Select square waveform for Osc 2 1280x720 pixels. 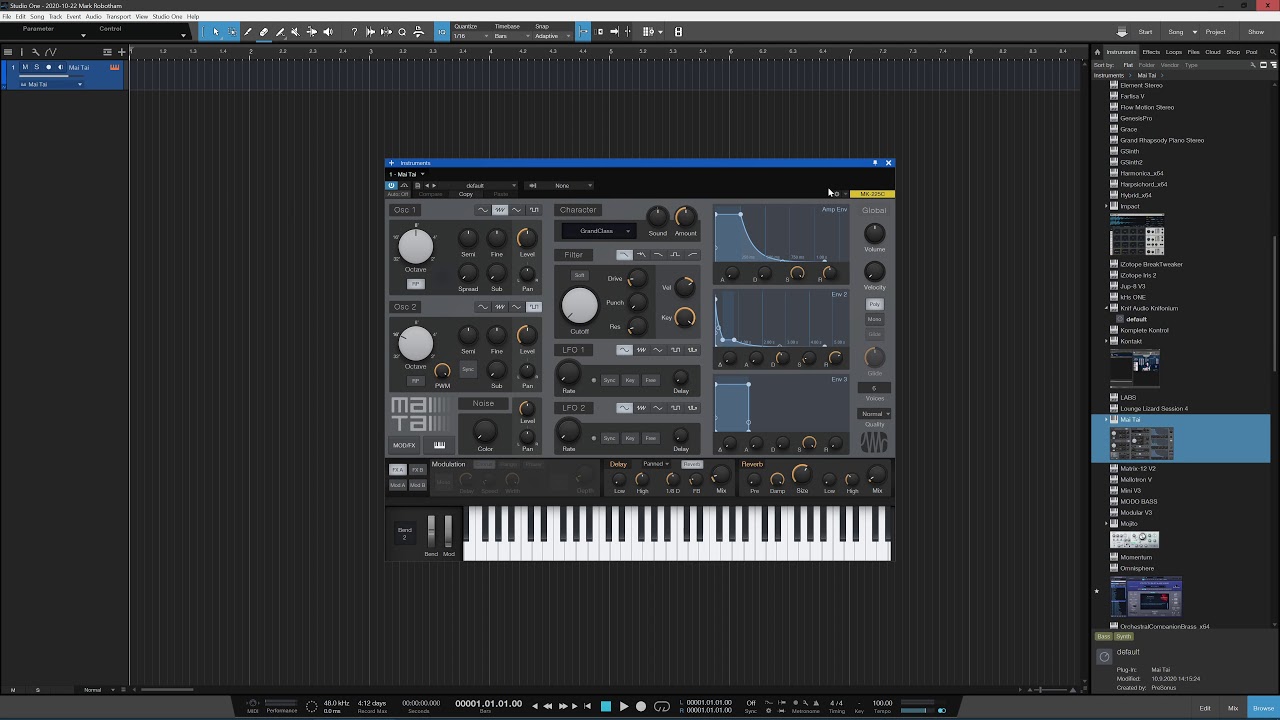point(534,307)
